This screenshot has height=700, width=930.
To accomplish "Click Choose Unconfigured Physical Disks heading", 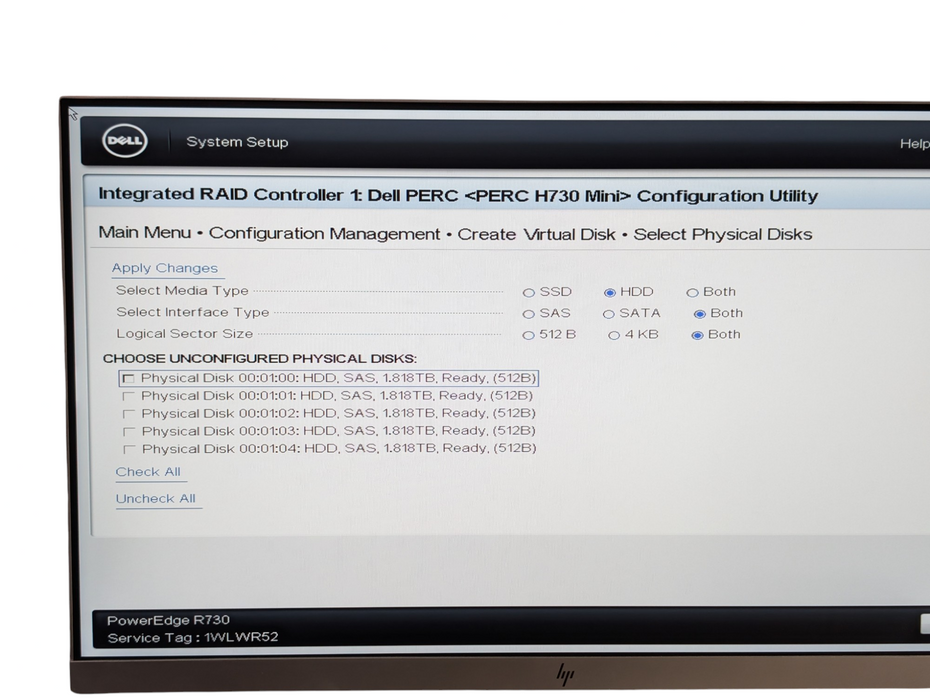I will [x=260, y=358].
